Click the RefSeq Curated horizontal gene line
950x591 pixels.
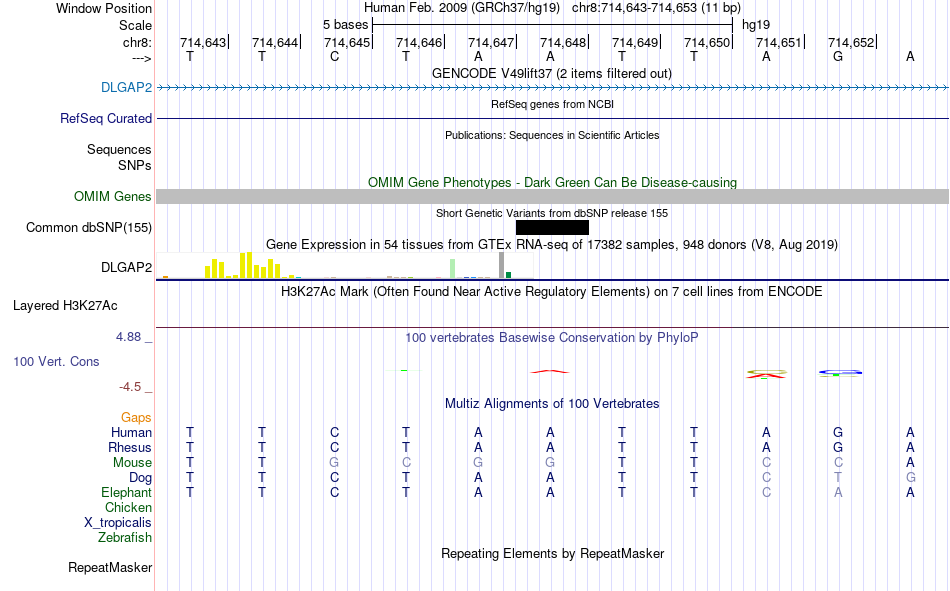(x=553, y=118)
